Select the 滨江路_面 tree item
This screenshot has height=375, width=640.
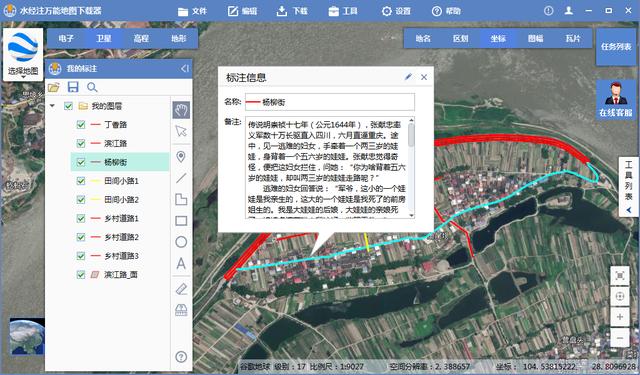[x=120, y=275]
